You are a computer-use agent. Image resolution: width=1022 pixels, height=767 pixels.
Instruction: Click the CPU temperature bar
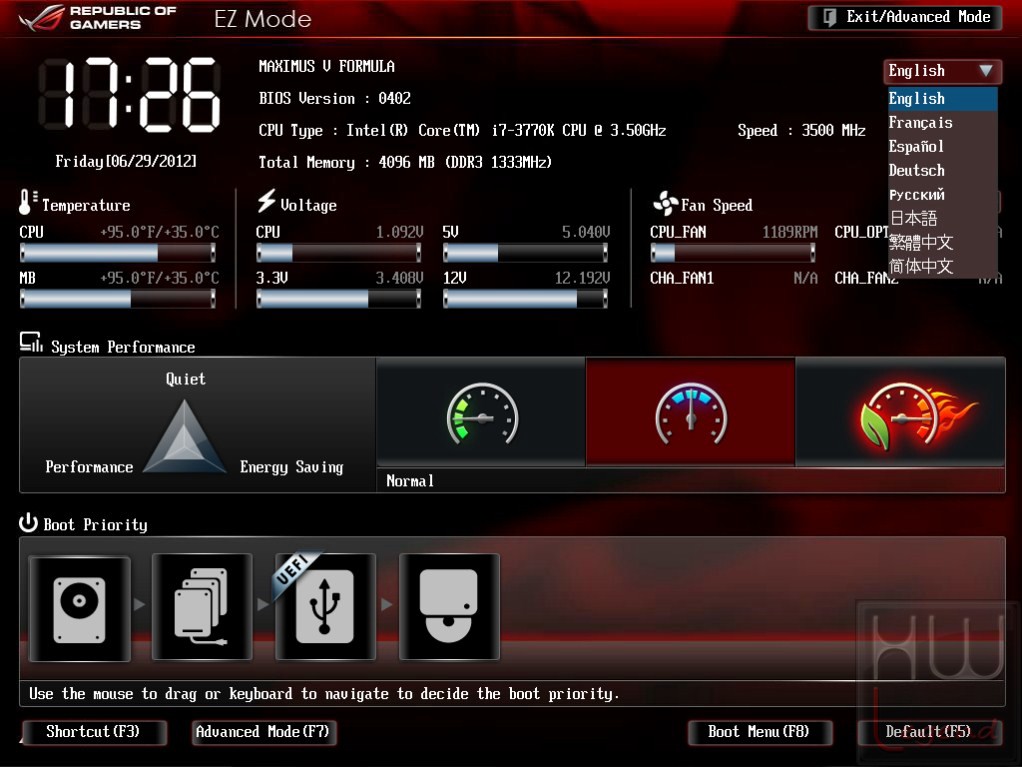(x=118, y=252)
